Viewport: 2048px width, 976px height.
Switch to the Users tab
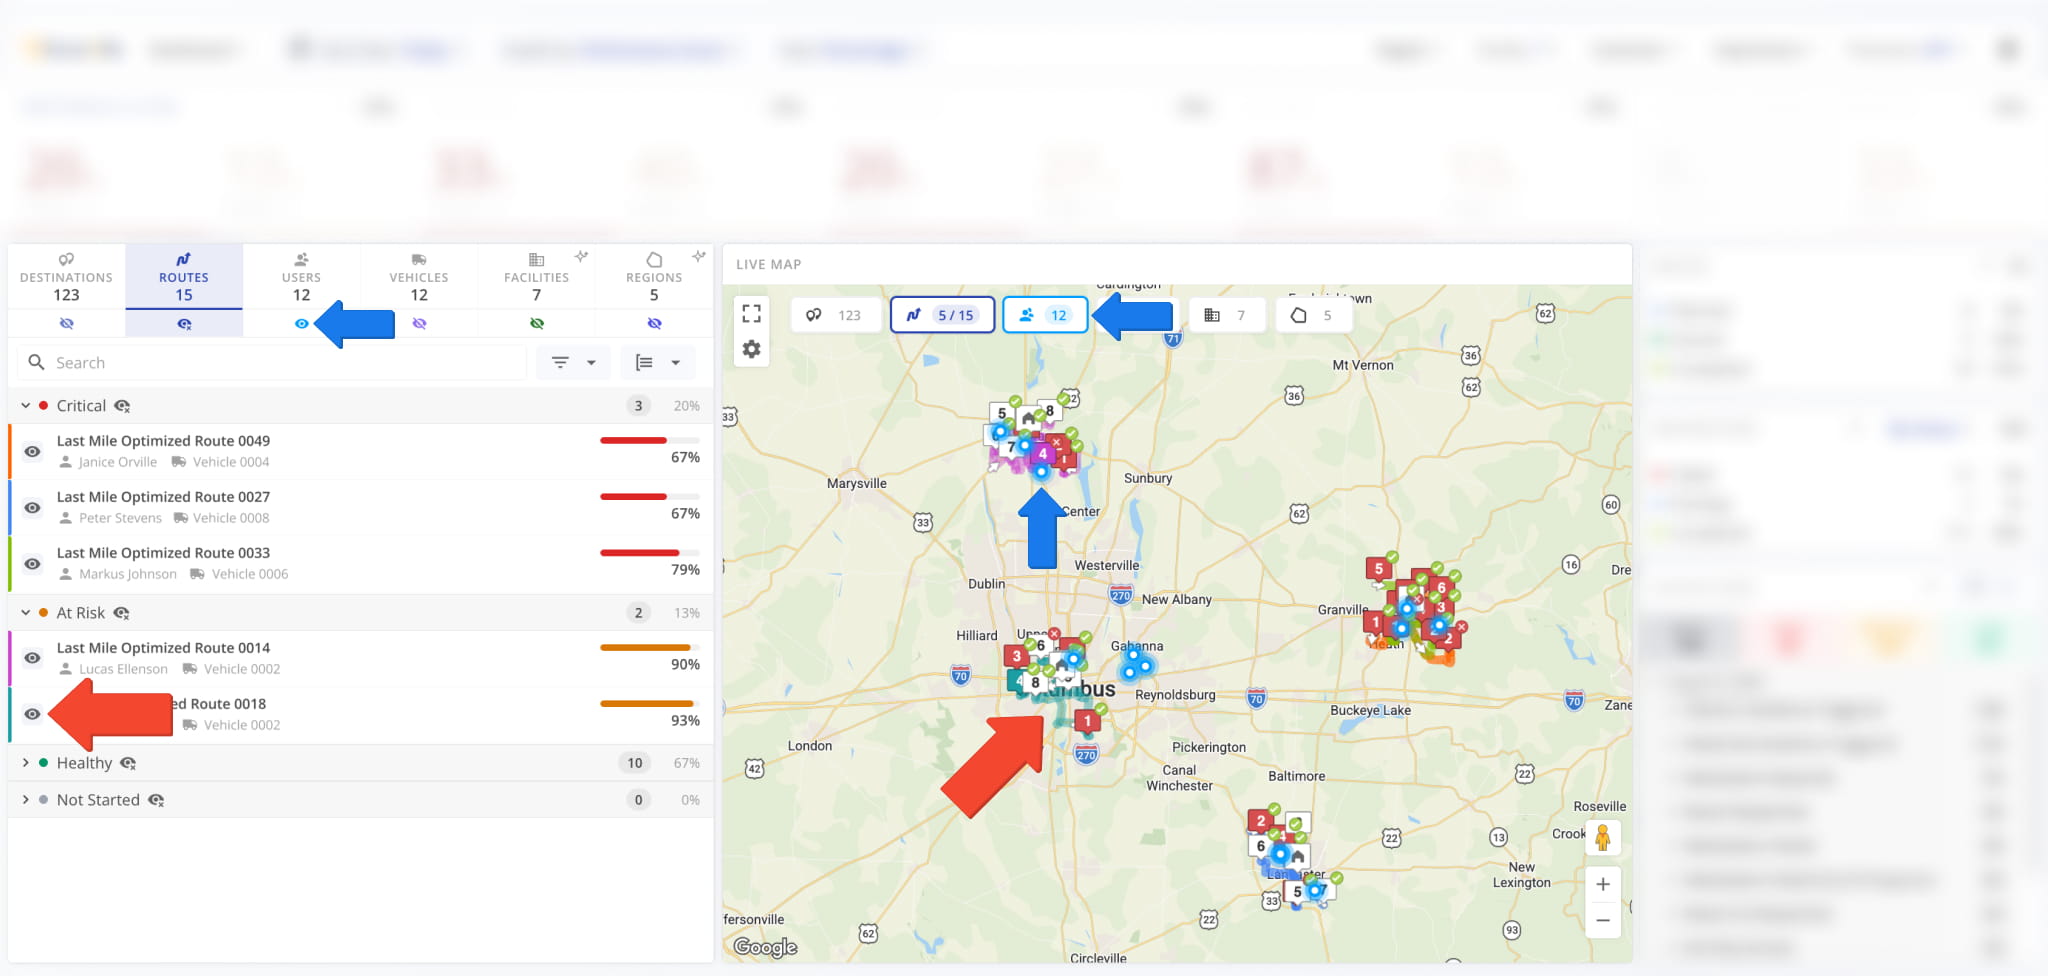click(x=301, y=277)
